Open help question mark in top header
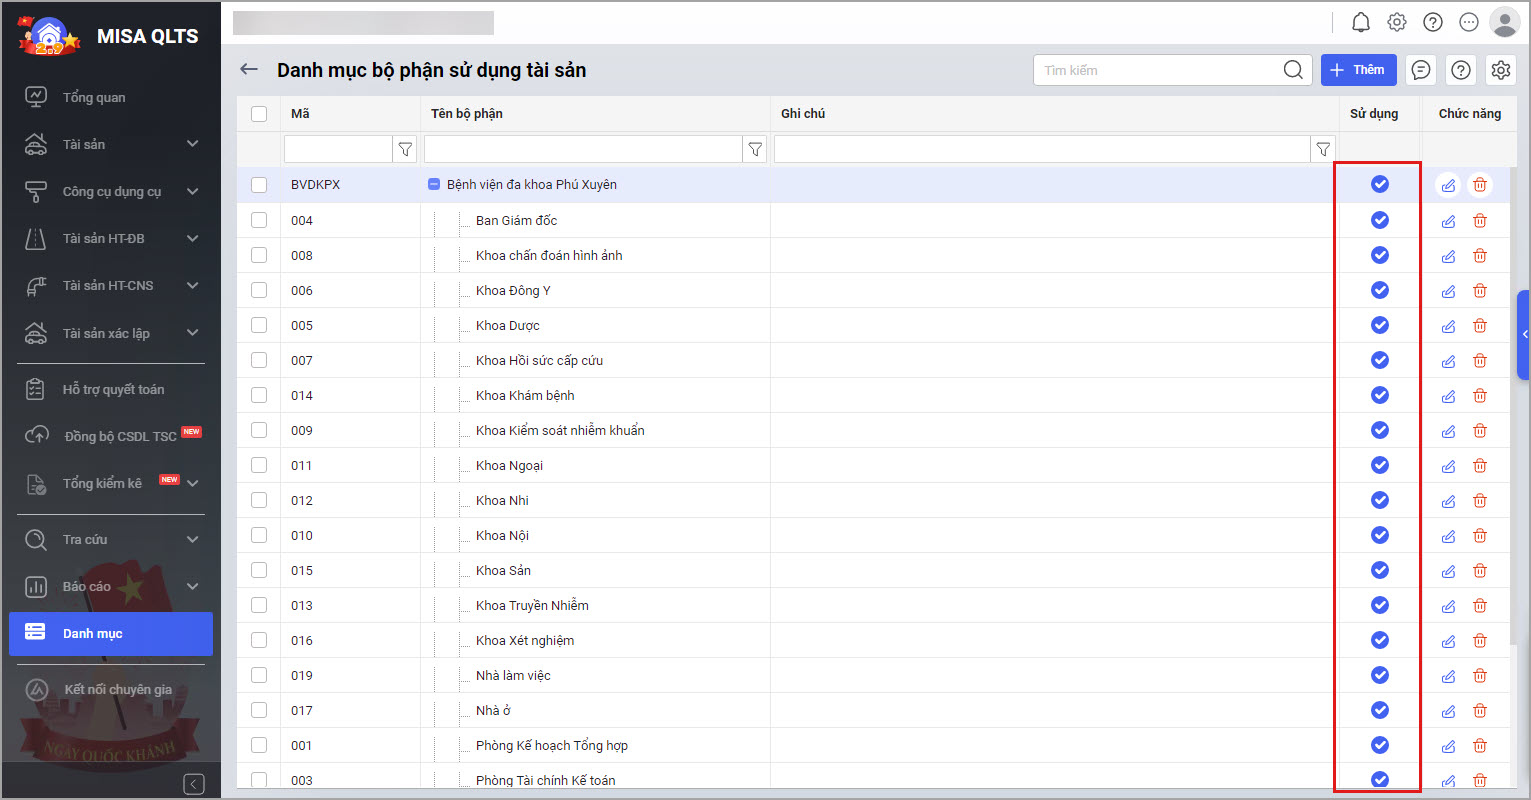The height and width of the screenshot is (800, 1531). pyautogui.click(x=1433, y=22)
